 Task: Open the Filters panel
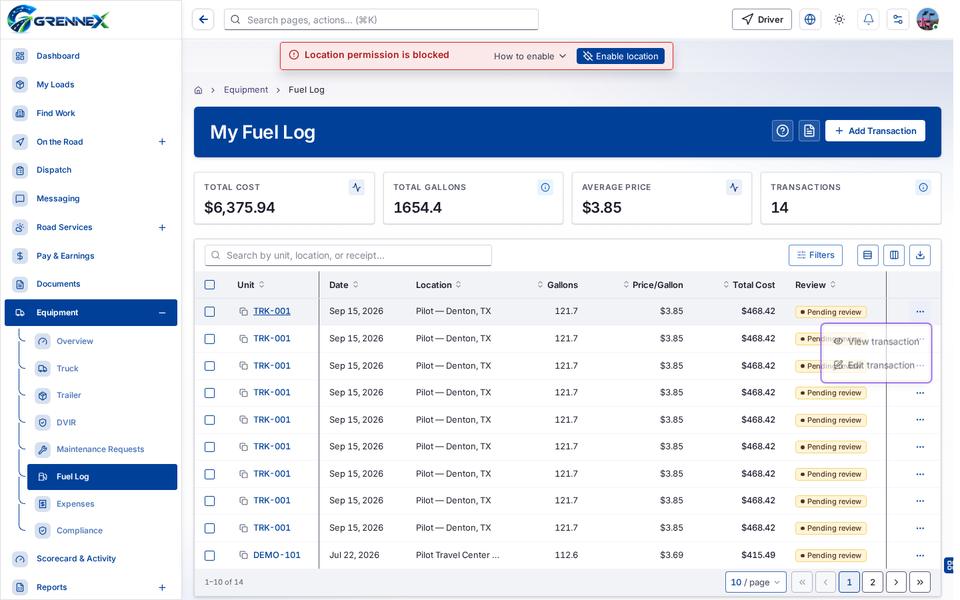[x=816, y=255]
